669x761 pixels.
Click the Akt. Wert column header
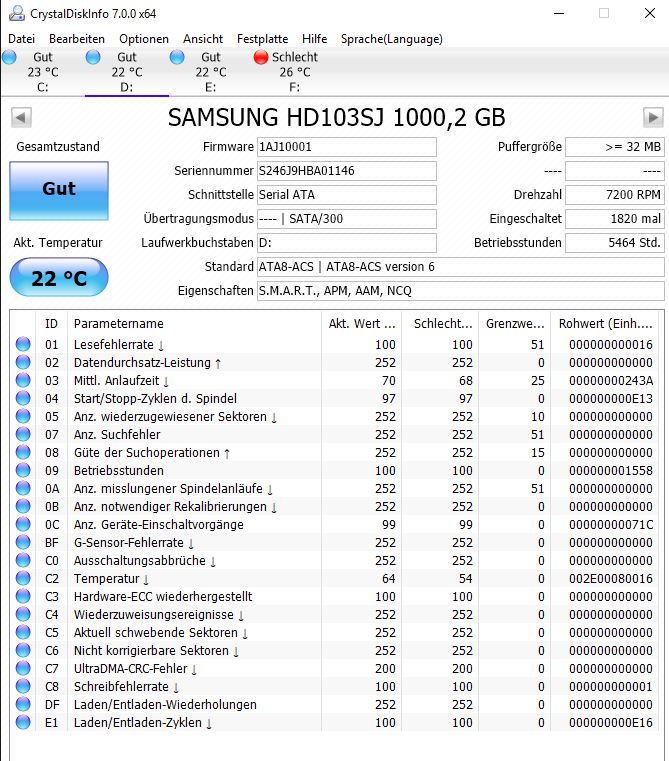[362, 324]
